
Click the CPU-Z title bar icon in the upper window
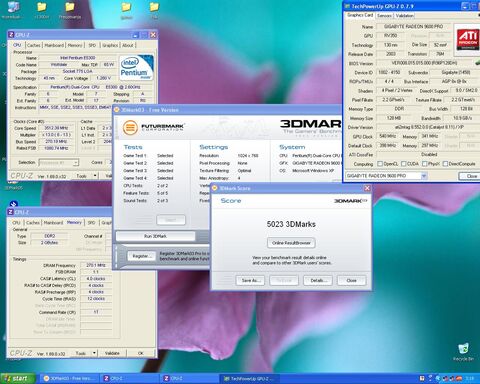(x=11, y=35)
